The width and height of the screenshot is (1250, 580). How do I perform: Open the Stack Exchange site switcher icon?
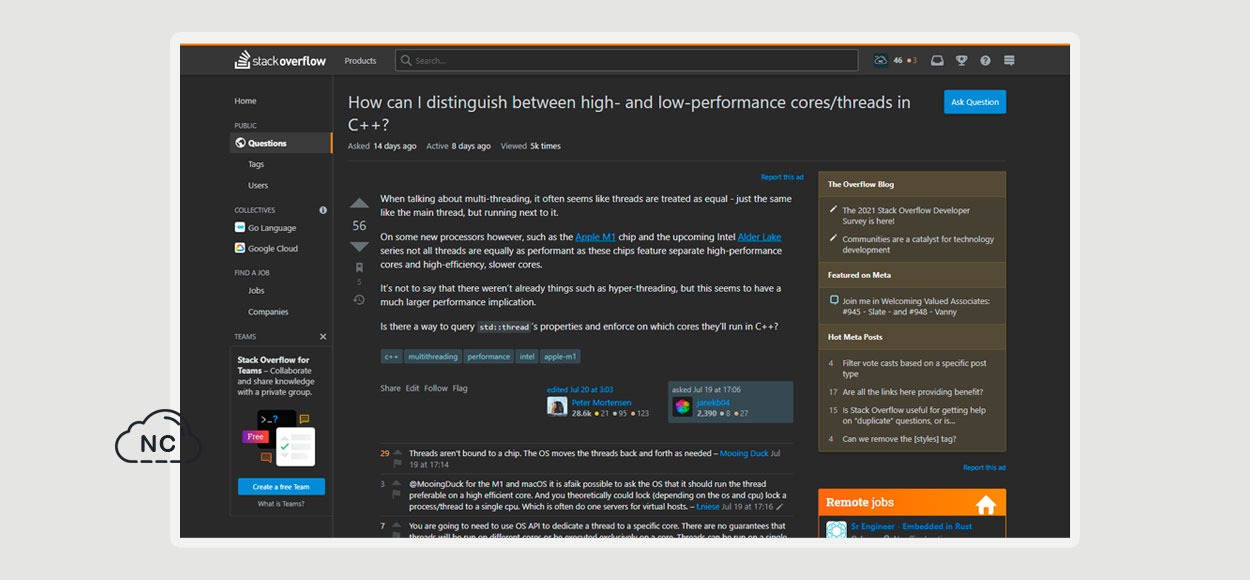(x=1009, y=60)
